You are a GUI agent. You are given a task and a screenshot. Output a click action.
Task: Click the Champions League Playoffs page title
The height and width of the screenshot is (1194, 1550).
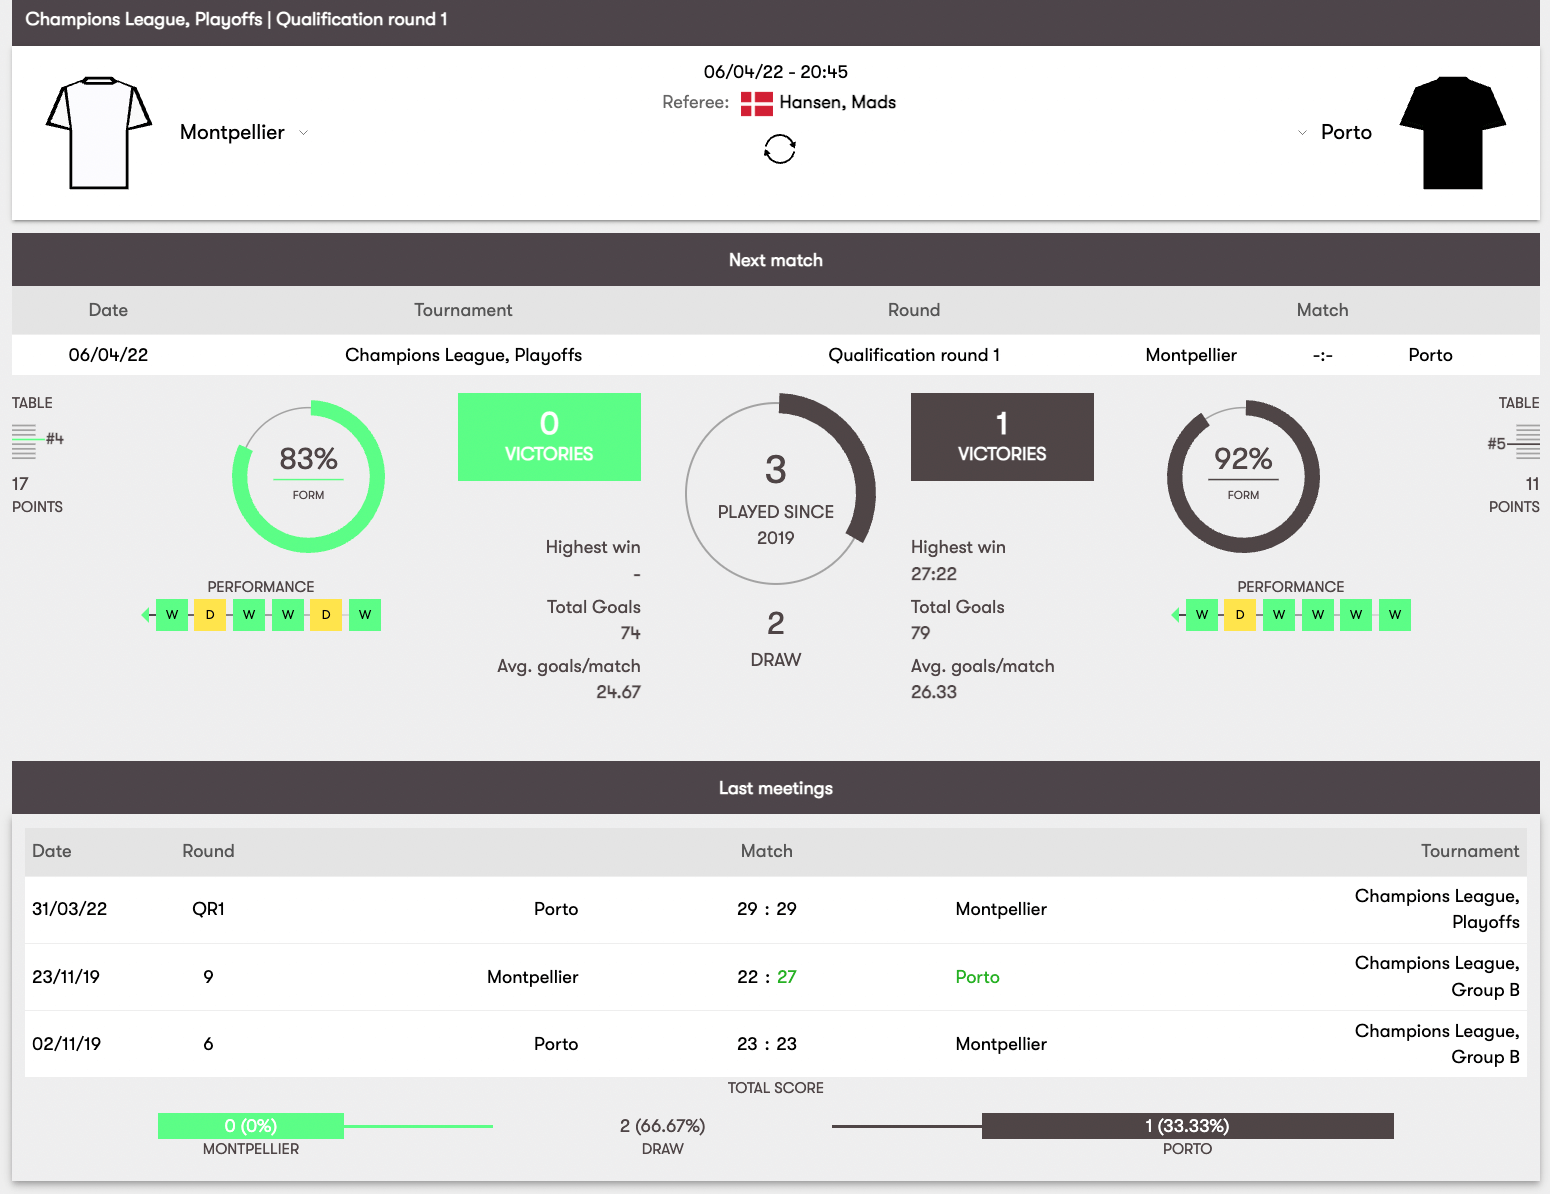(236, 19)
